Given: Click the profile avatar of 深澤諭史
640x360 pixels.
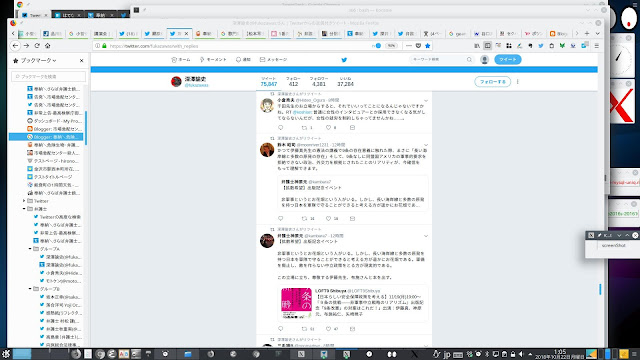Looking at the screenshot, I should 176,82.
